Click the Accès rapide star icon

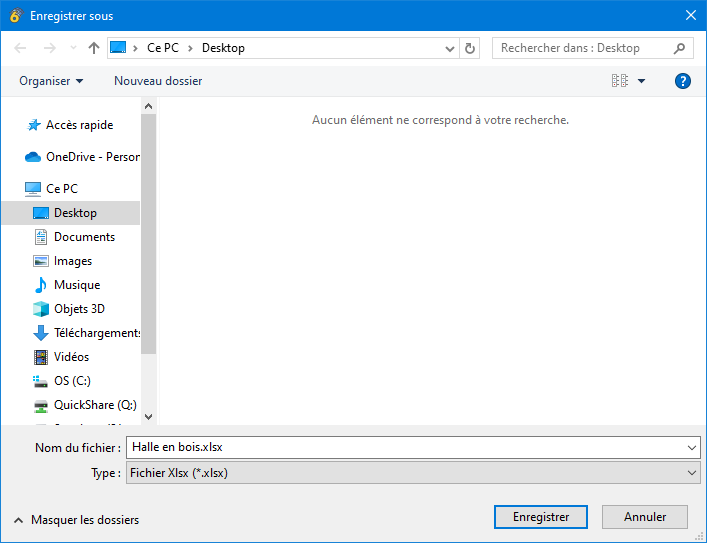point(34,125)
